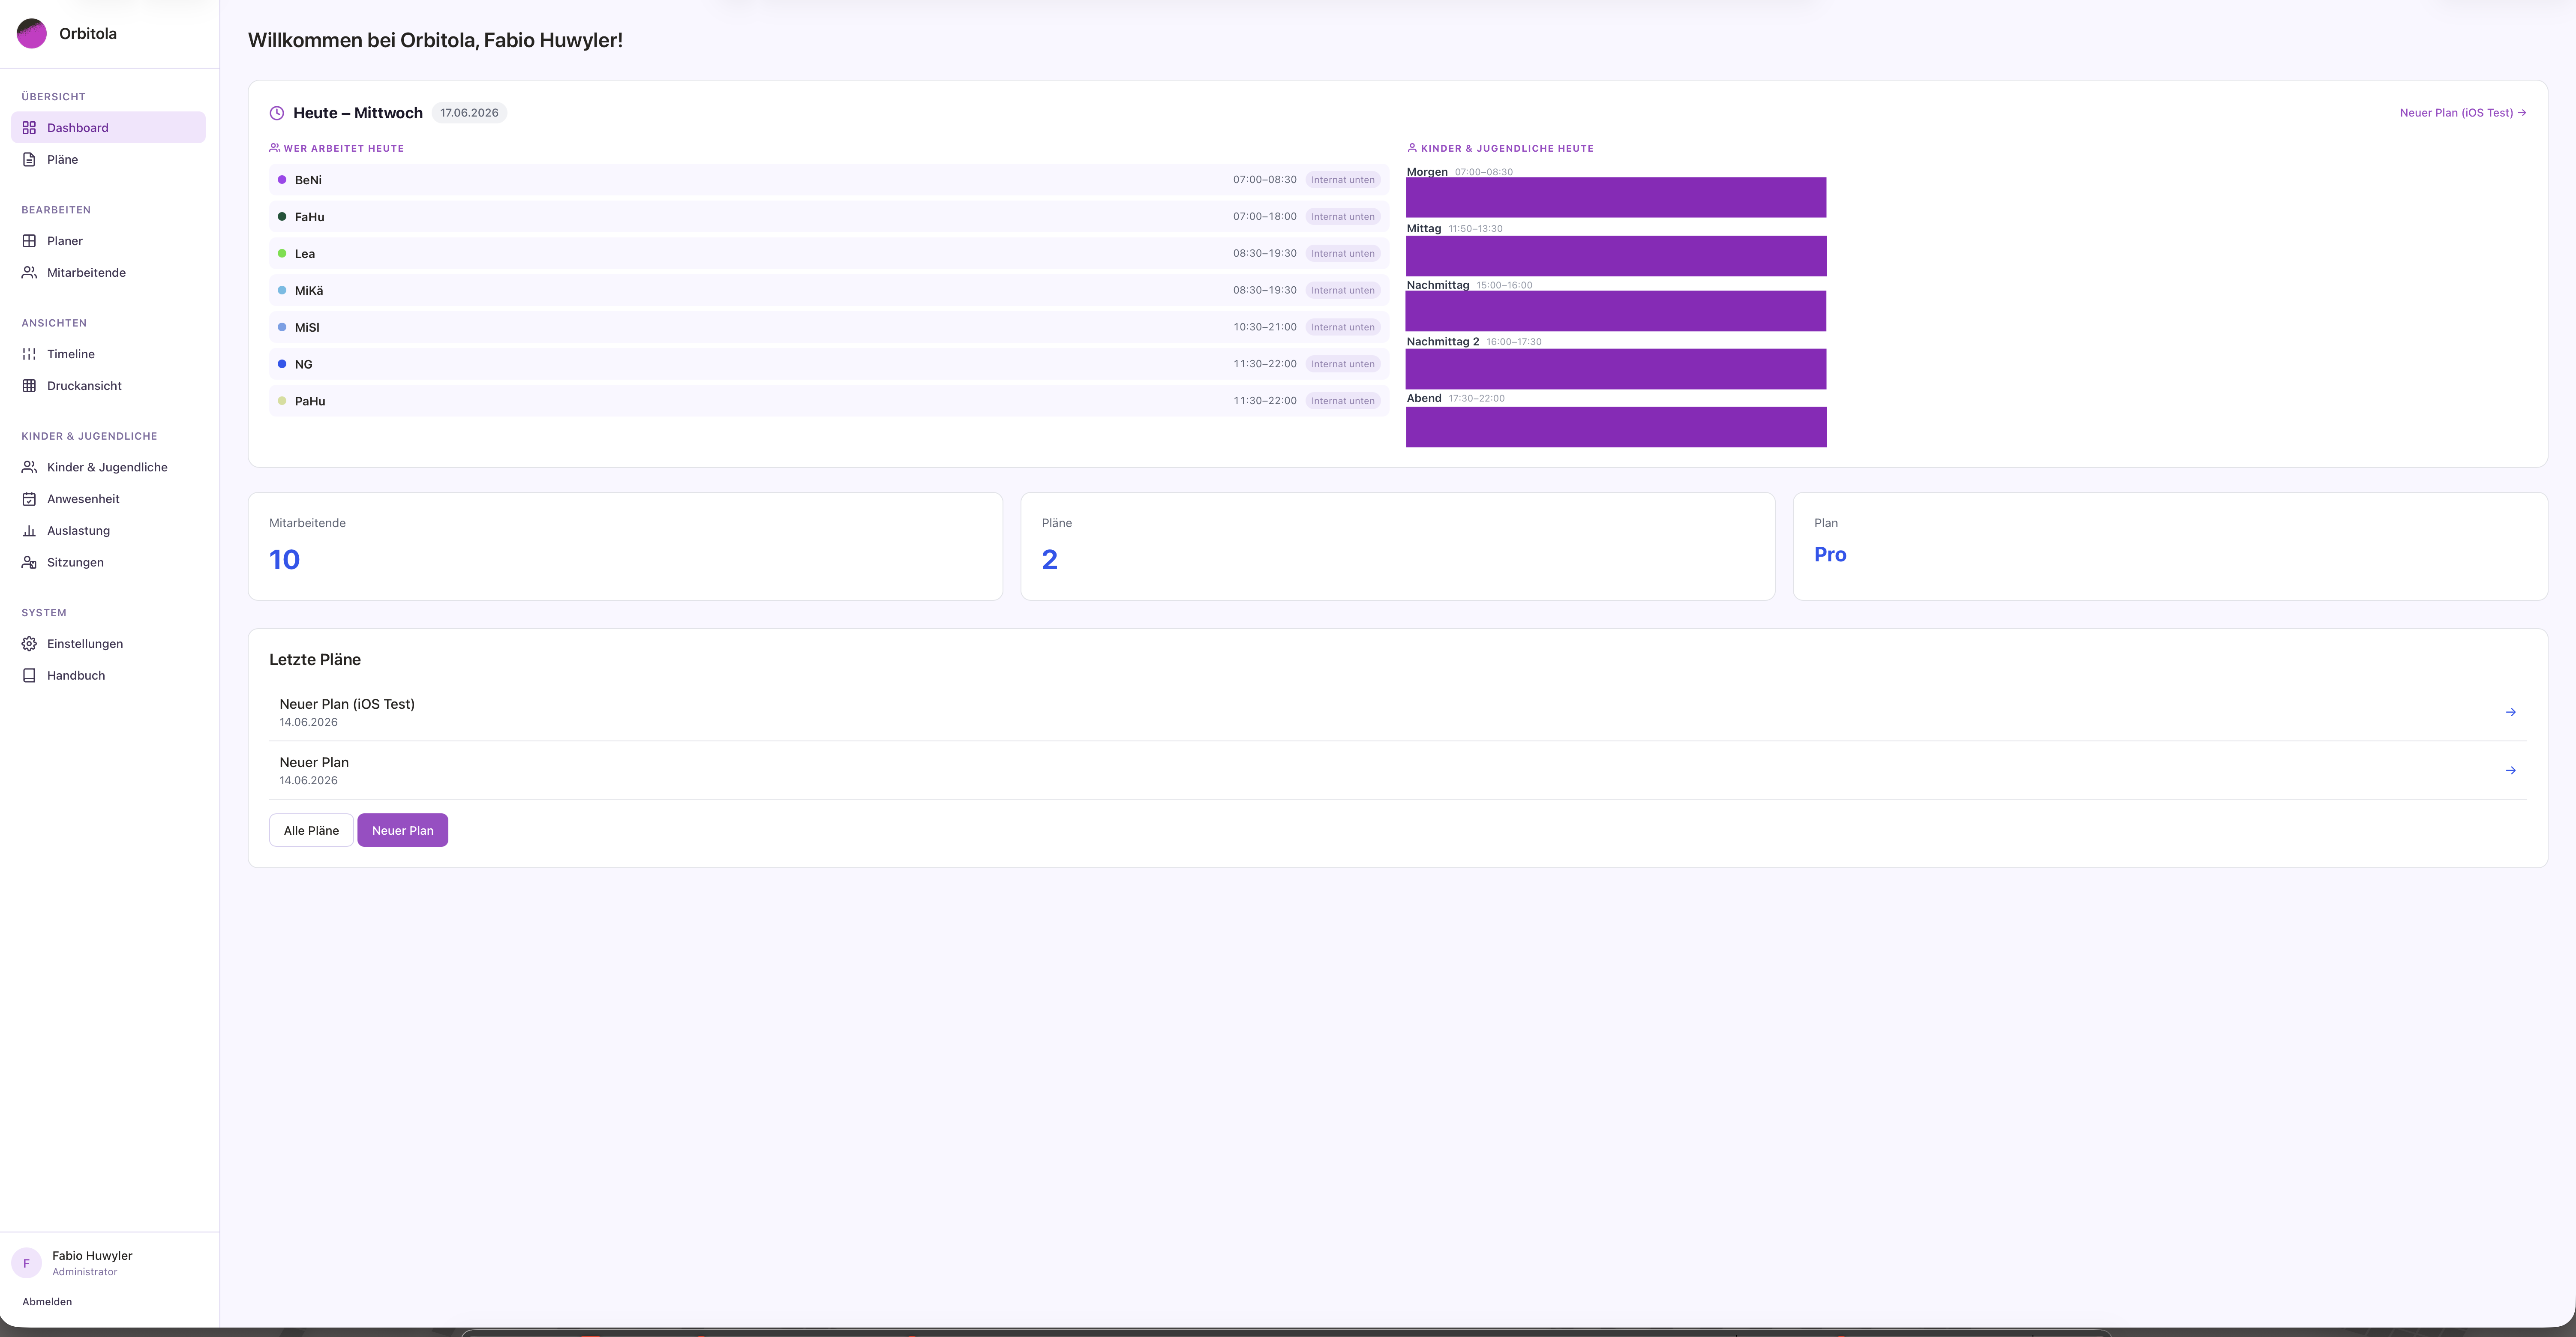Click the Internat unten badge on BeNi's row
Viewport: 2576px width, 1337px height.
[x=1343, y=180]
